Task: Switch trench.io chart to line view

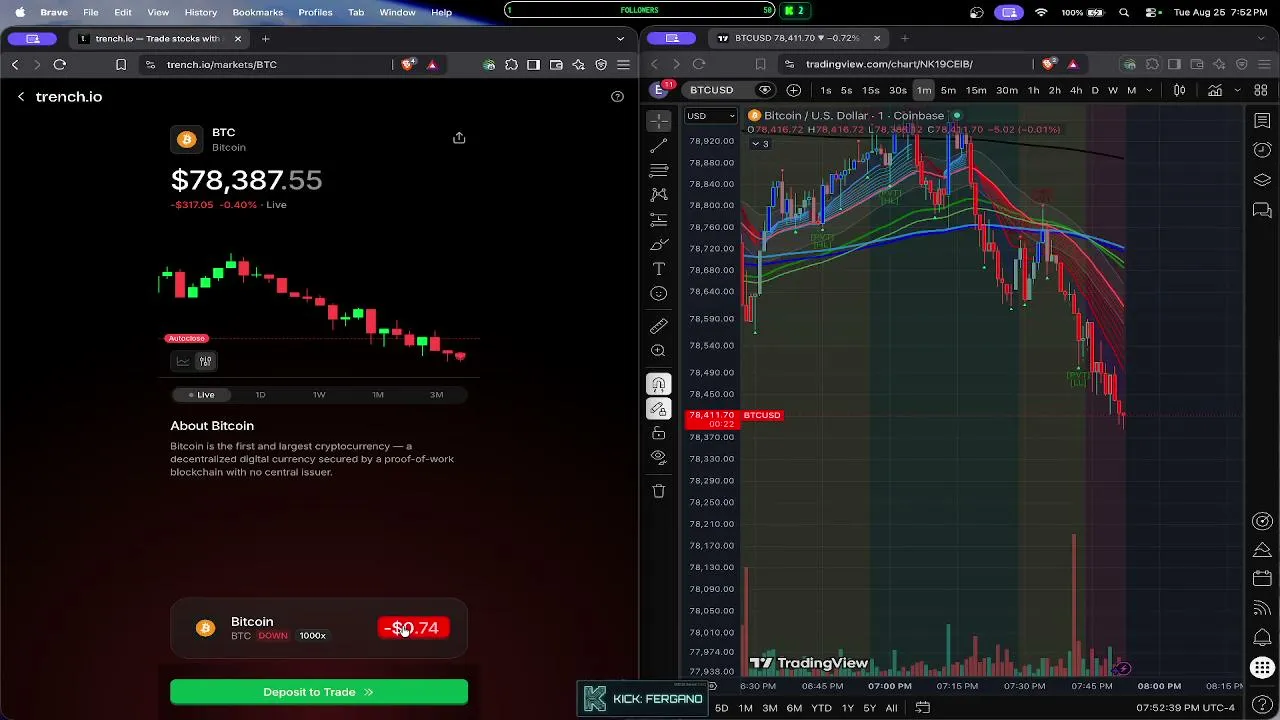Action: point(183,361)
